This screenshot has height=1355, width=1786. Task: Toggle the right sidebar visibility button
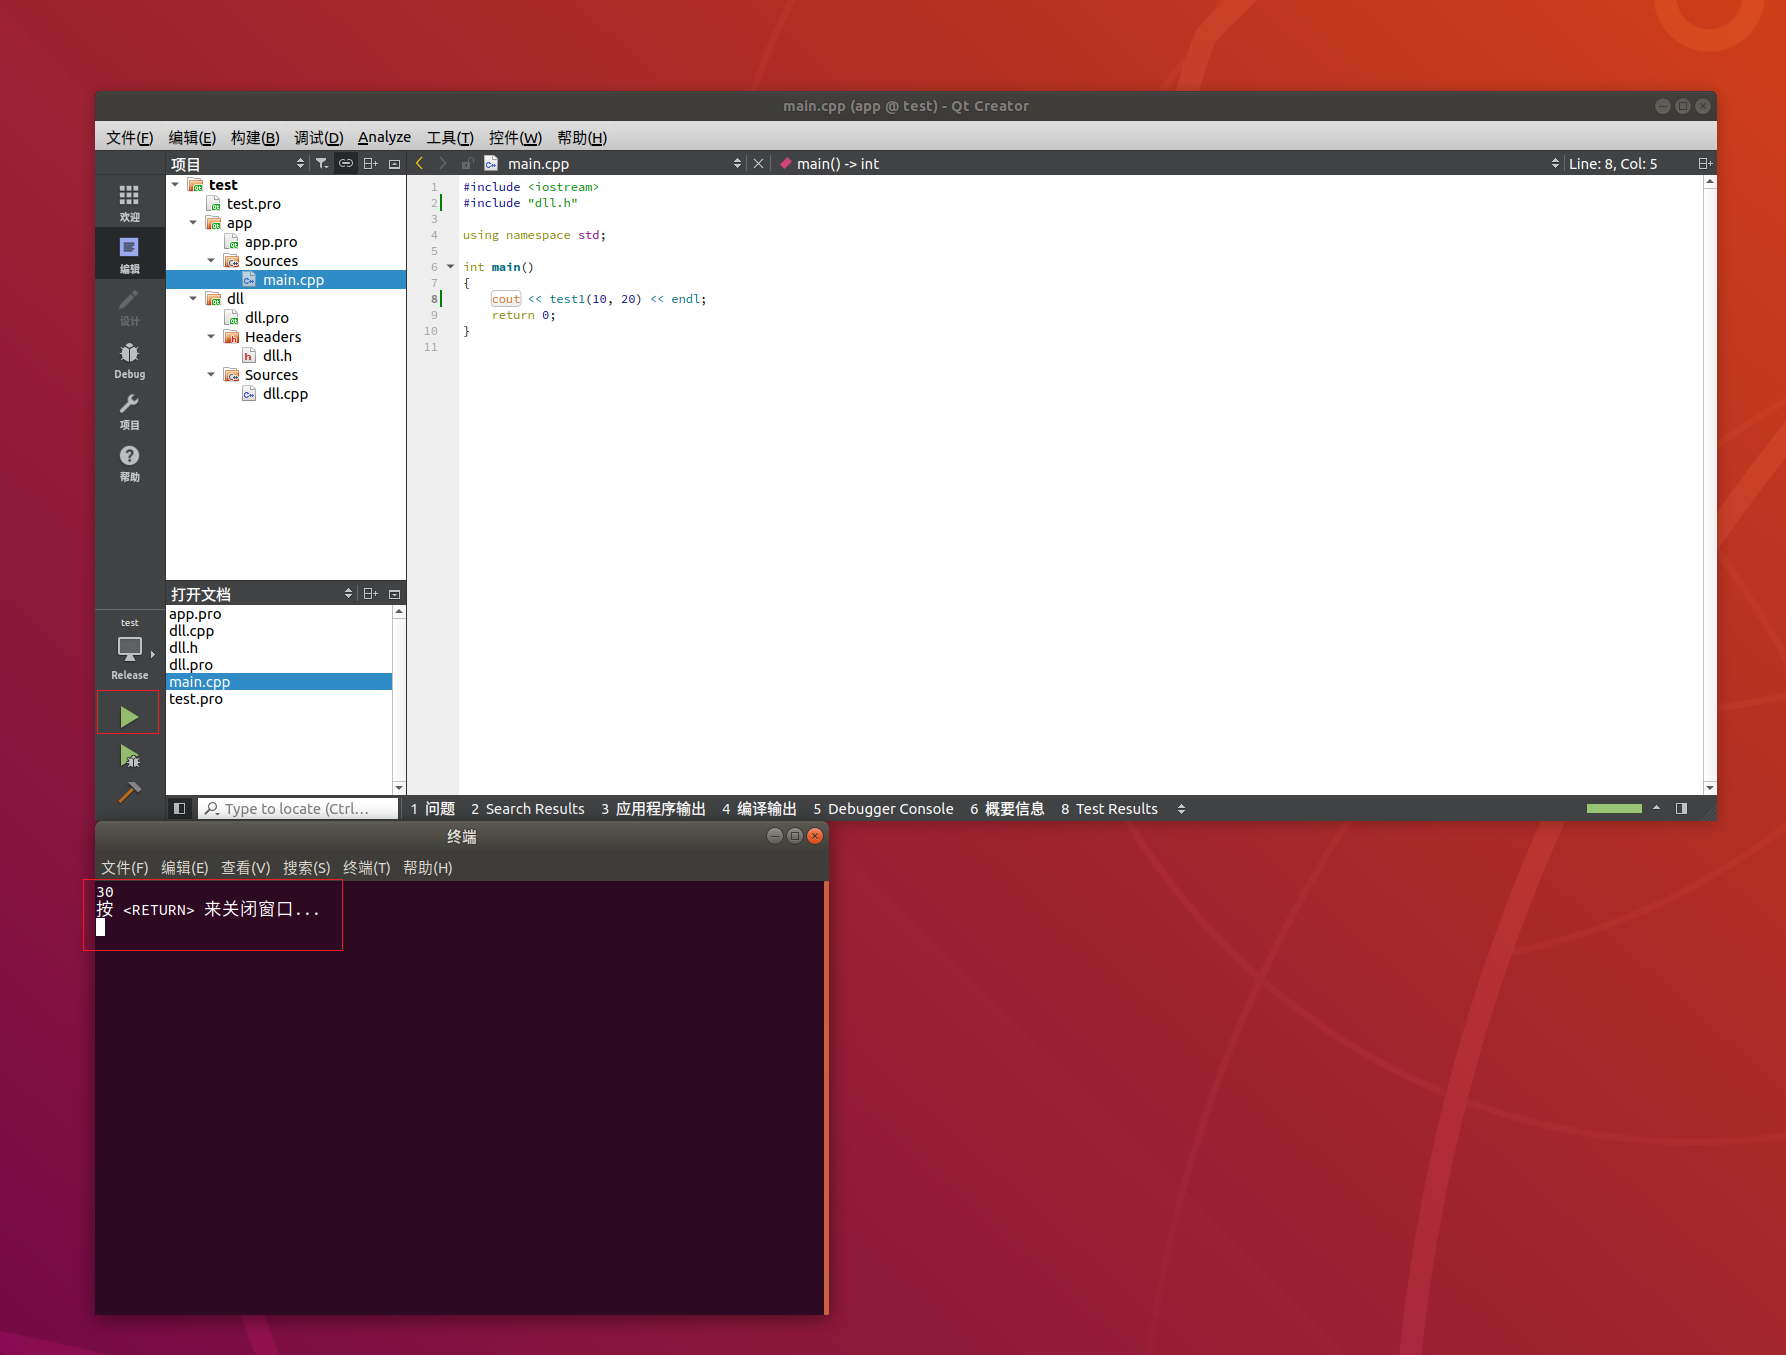coord(1681,808)
